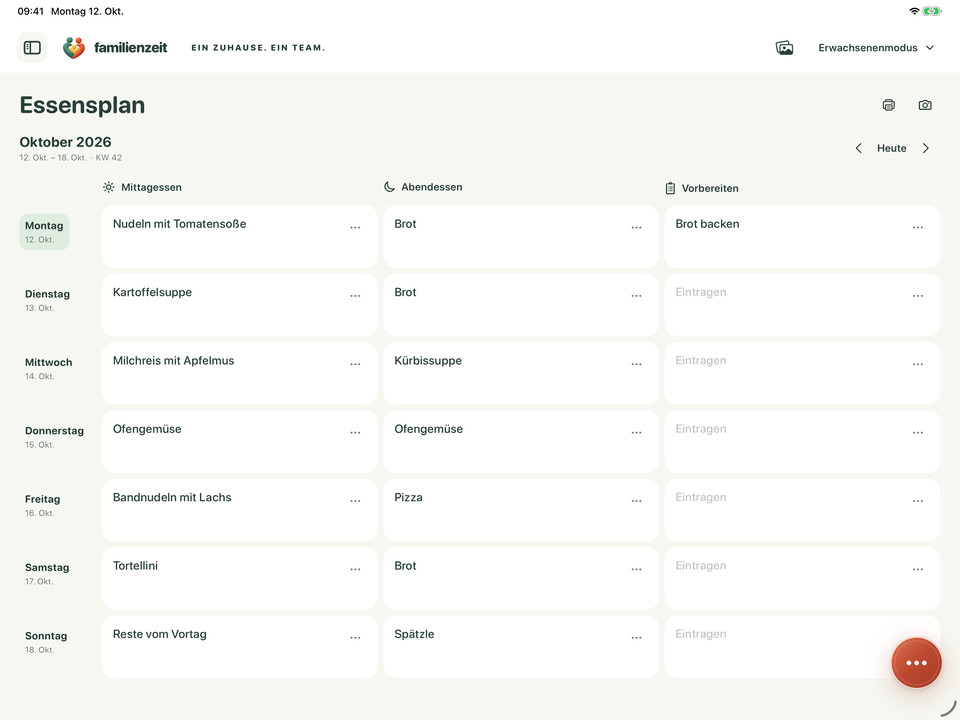Fill in Dienstag's Vorbereiten entry
Screen dimensions: 960x720
pyautogui.click(x=802, y=304)
